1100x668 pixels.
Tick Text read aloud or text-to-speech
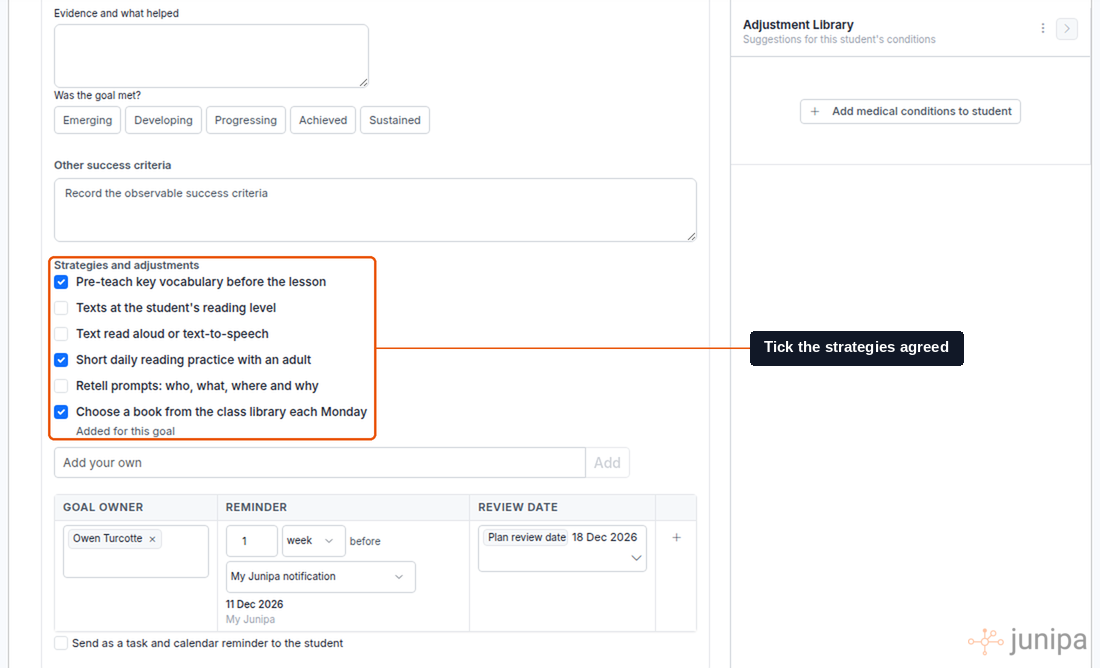pos(61,334)
